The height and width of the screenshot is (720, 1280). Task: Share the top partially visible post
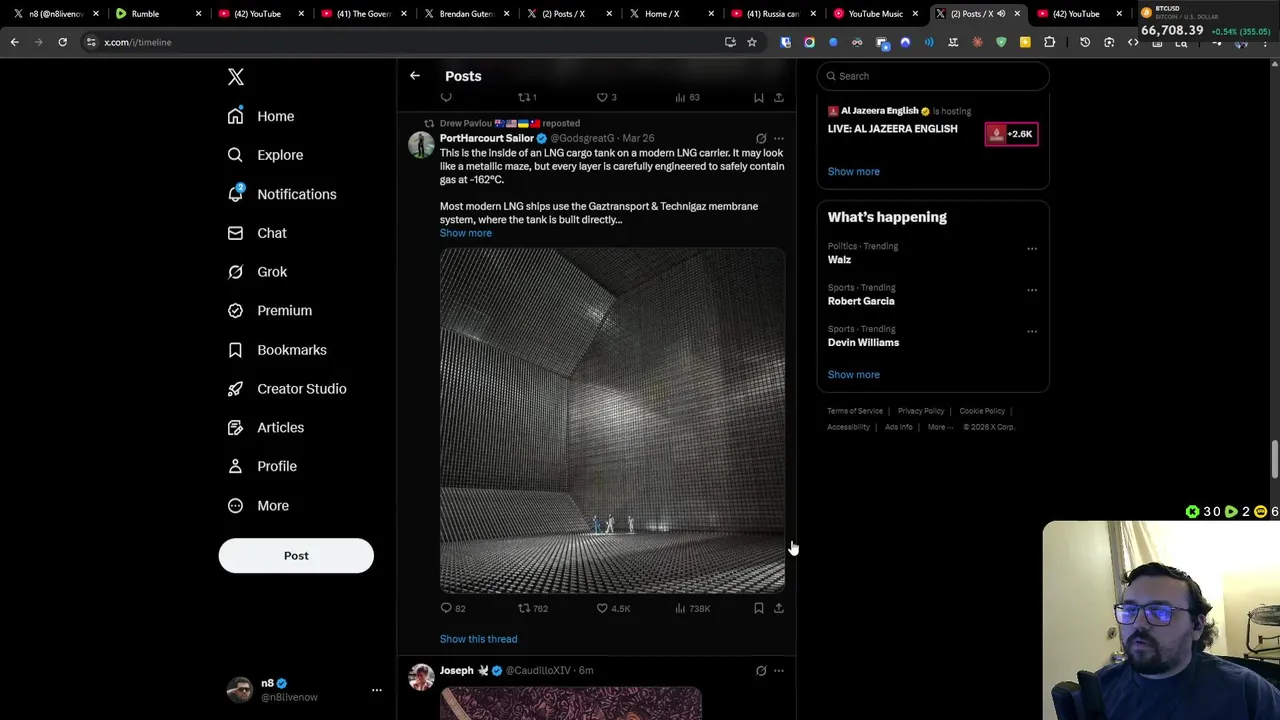(x=779, y=97)
